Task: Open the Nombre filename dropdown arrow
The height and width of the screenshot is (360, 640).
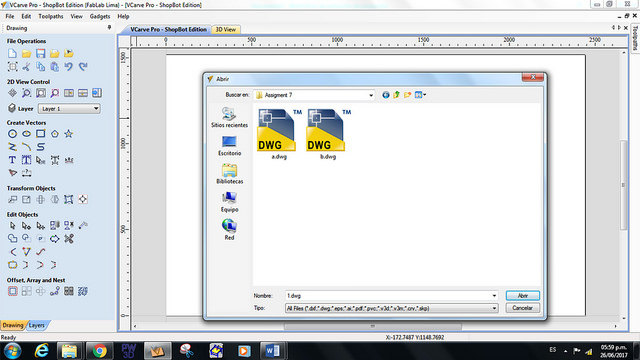Action: tap(494, 296)
